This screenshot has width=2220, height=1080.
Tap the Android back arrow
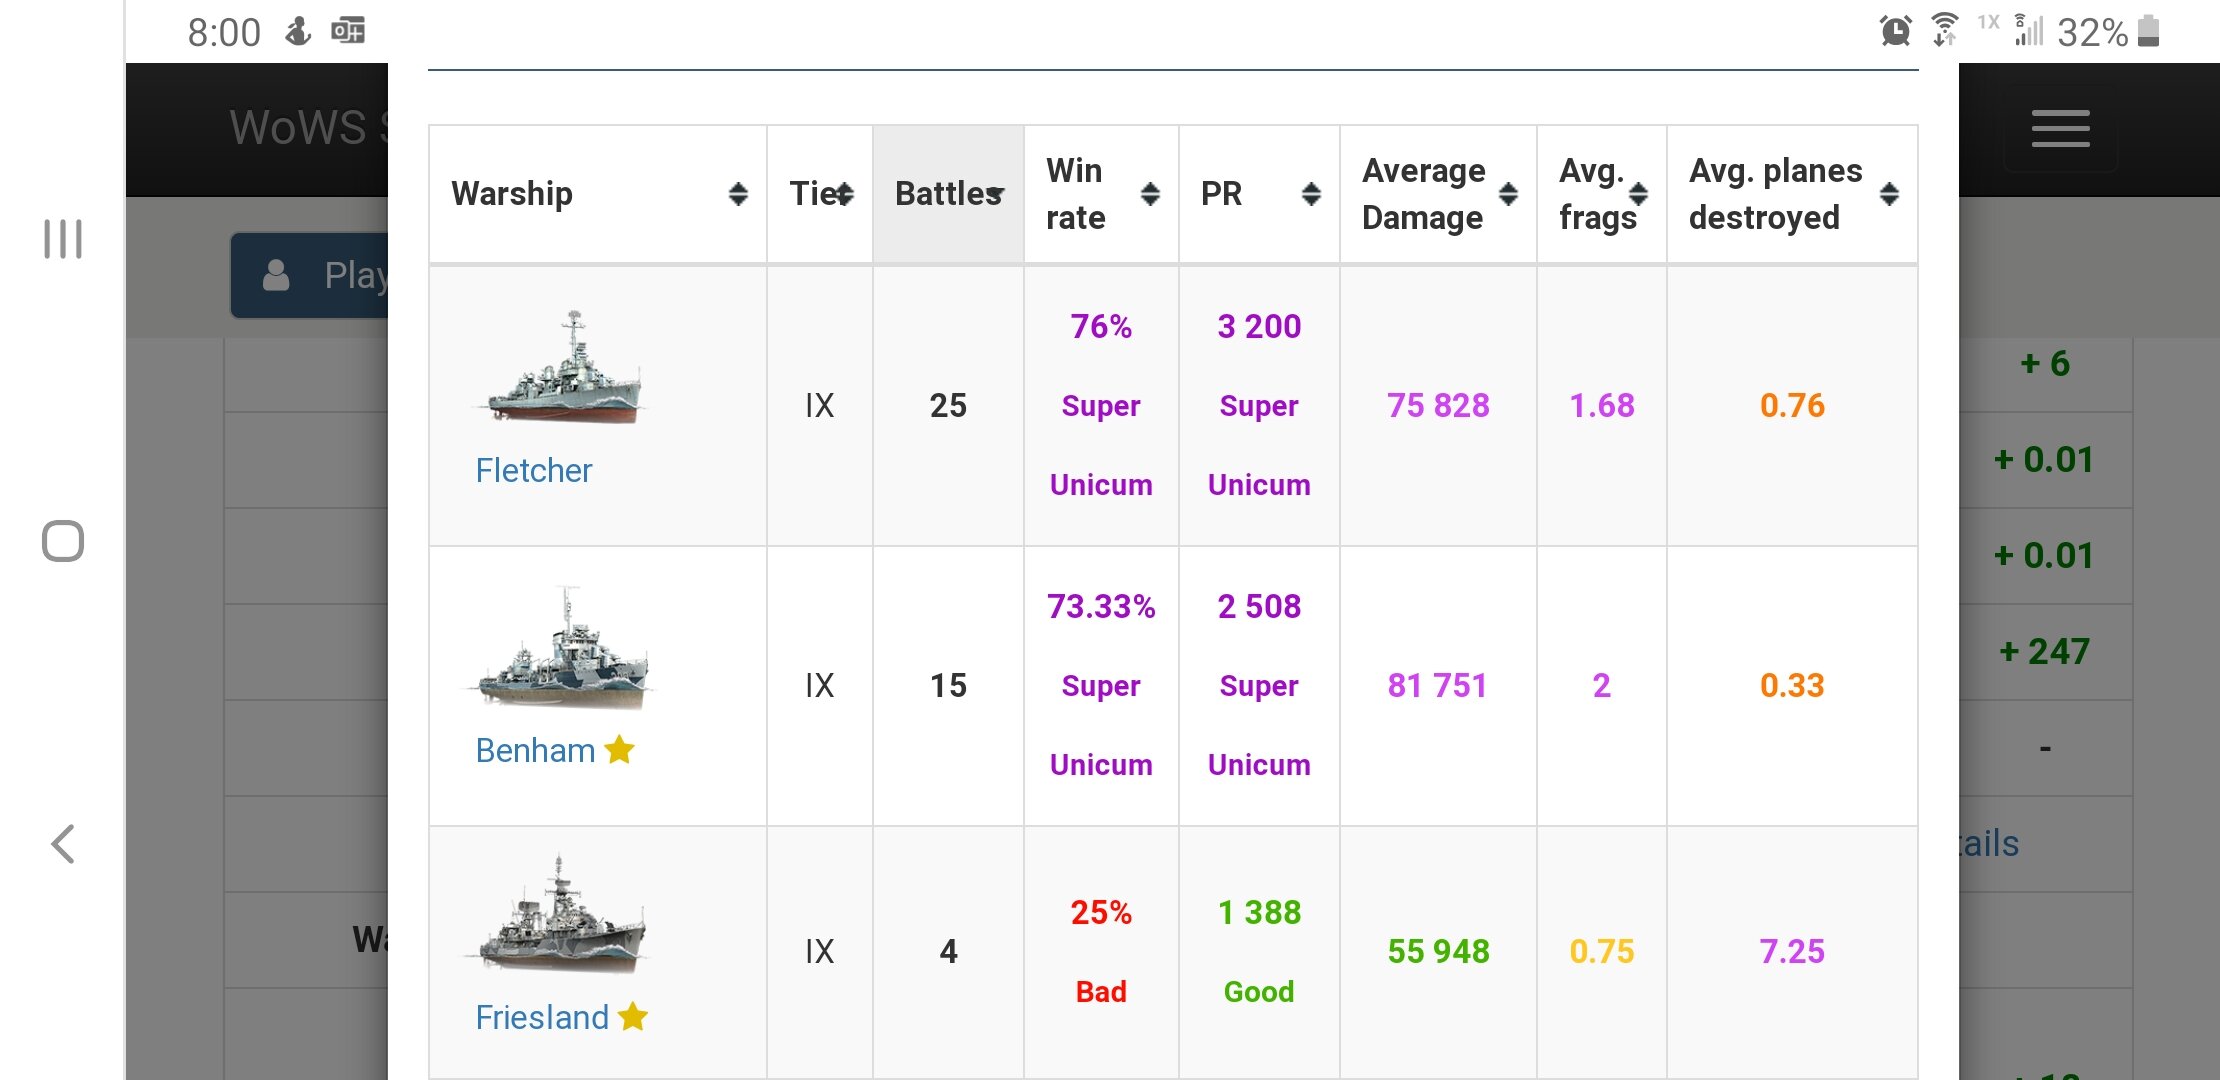63,844
